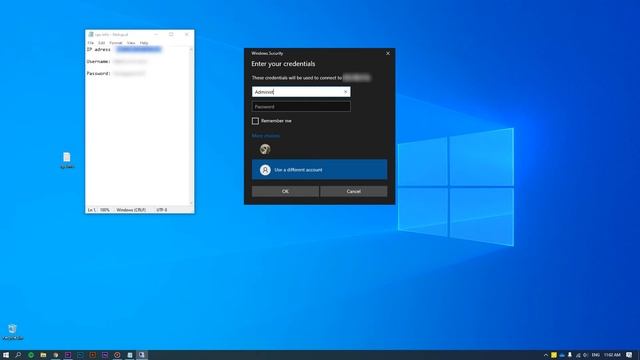Open File Explorer from the taskbar
Screen dimensions: 640x360
point(43,355)
